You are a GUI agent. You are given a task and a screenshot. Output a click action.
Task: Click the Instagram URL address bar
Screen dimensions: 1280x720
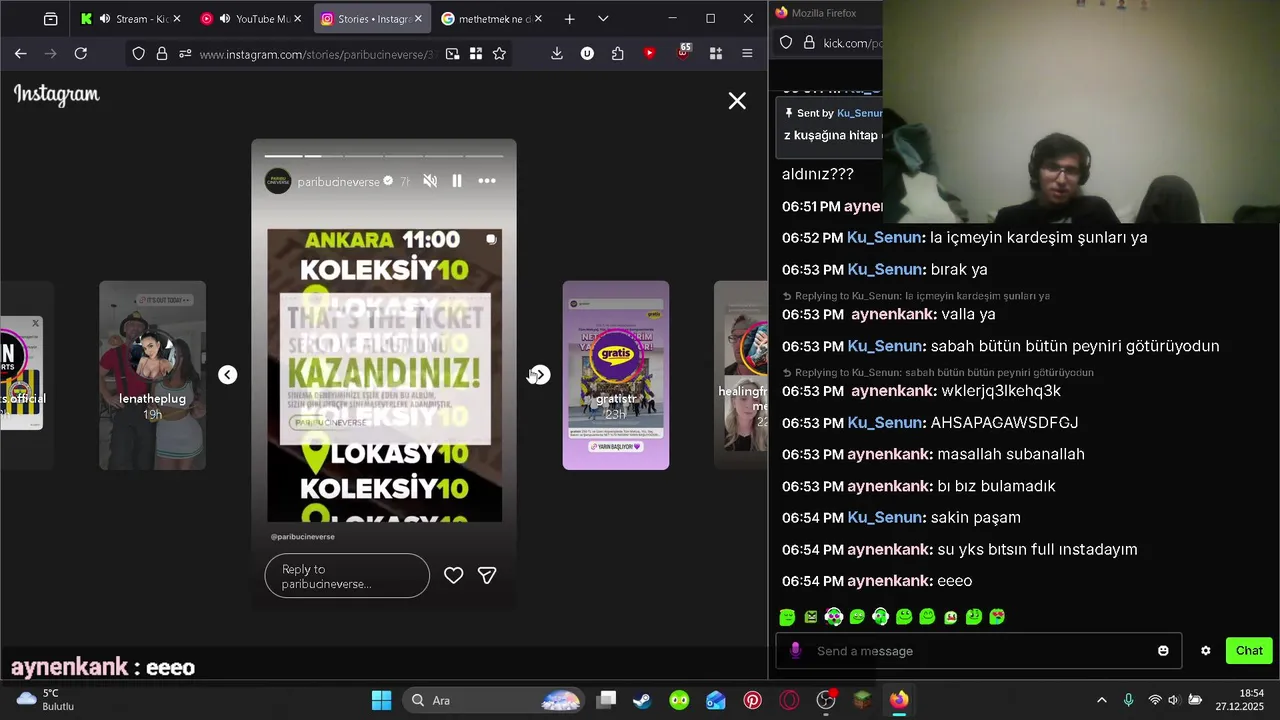click(x=317, y=54)
